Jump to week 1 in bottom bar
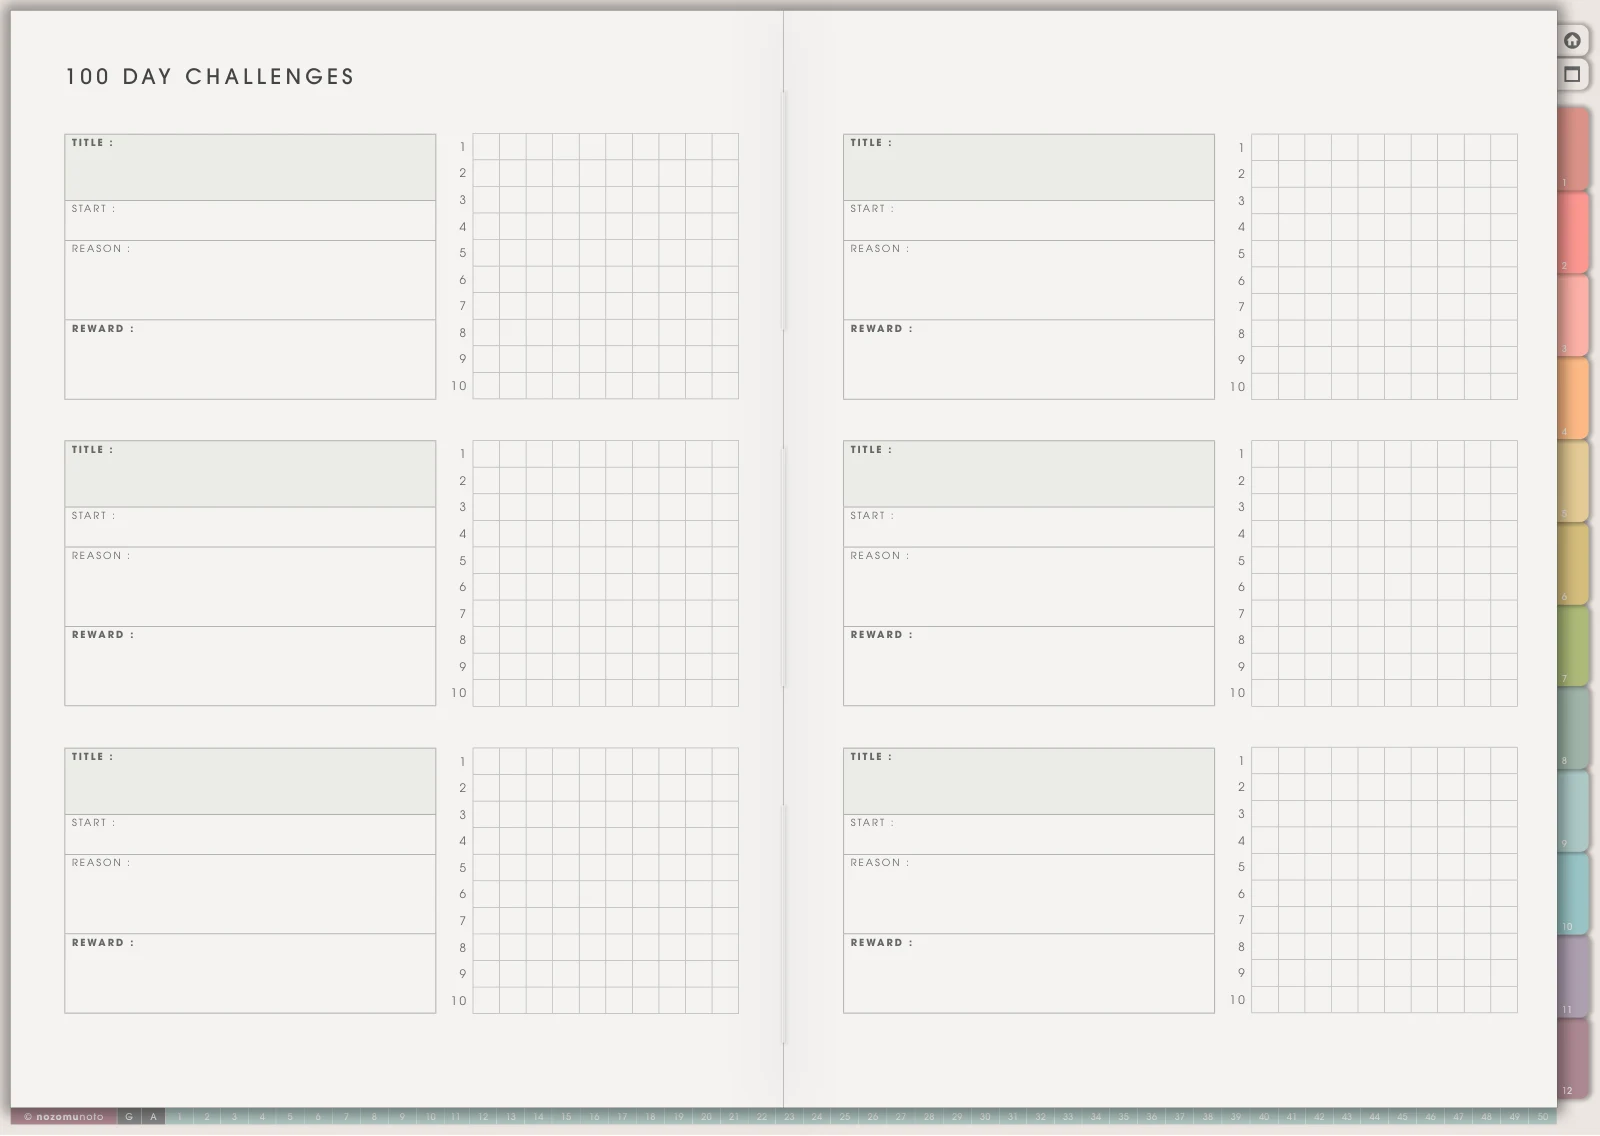Image resolution: width=1600 pixels, height=1136 pixels. (x=179, y=1117)
